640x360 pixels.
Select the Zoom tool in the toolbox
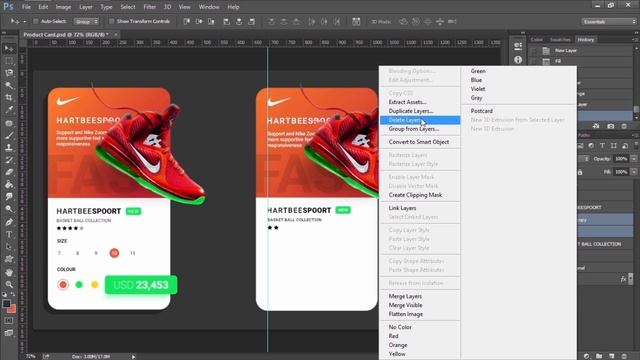9,284
